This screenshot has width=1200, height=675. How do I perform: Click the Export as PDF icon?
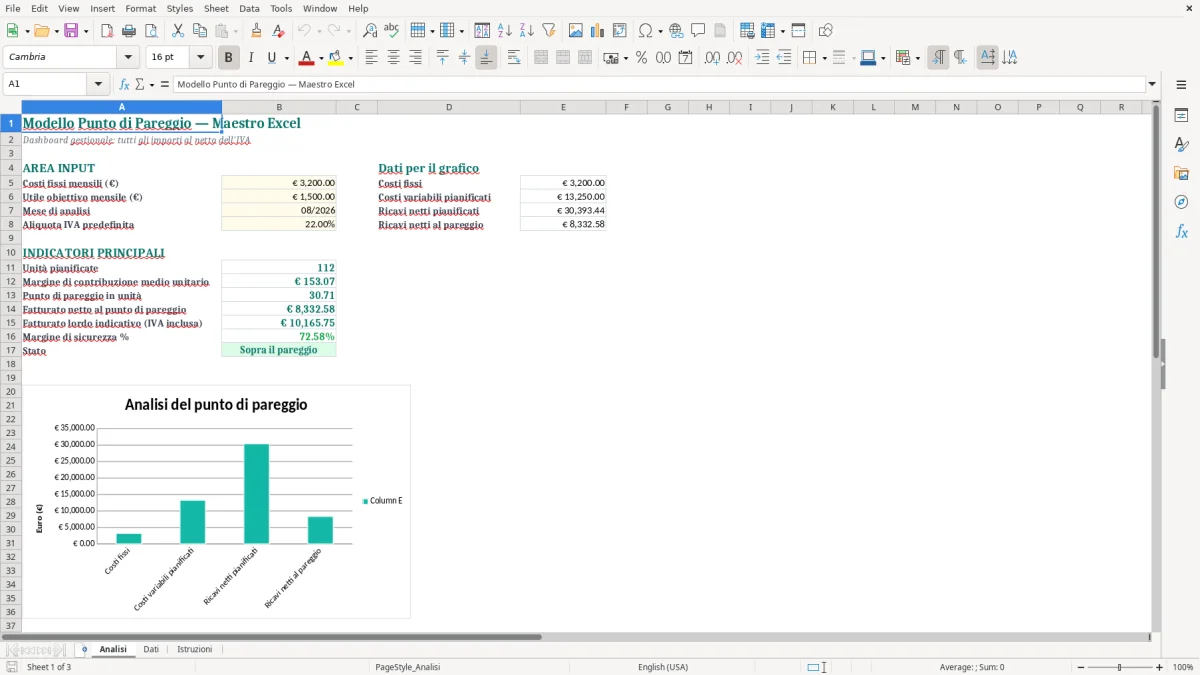coord(107,31)
